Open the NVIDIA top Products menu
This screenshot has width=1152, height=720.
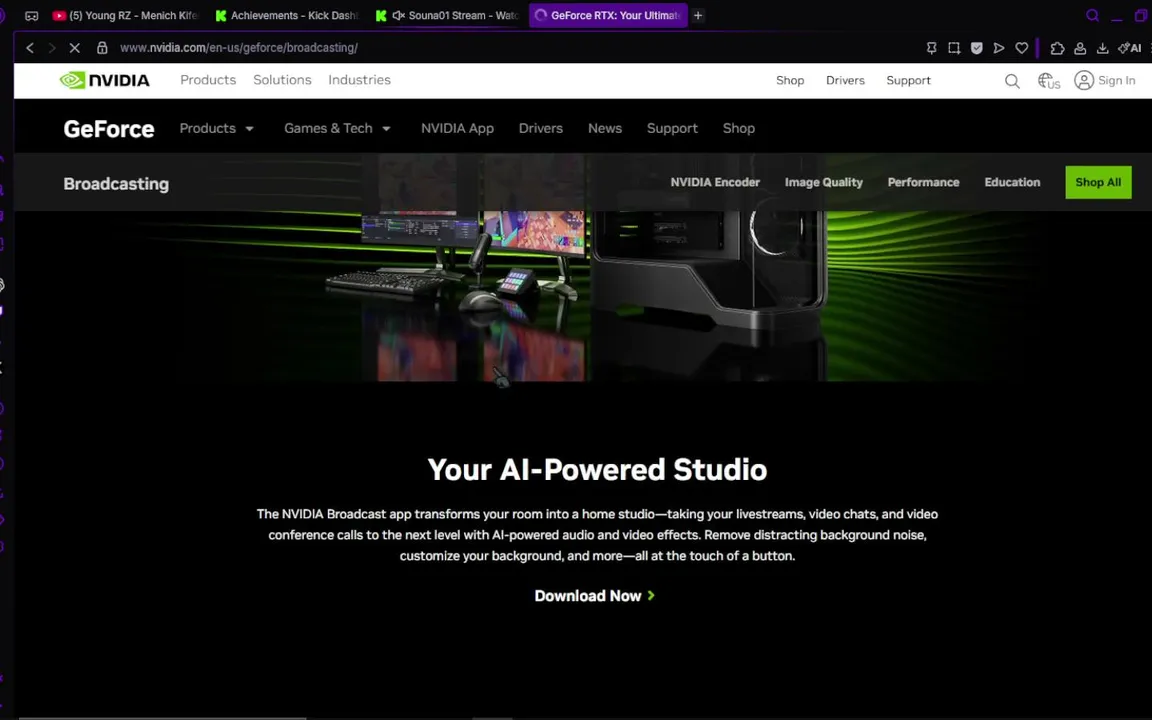point(208,80)
